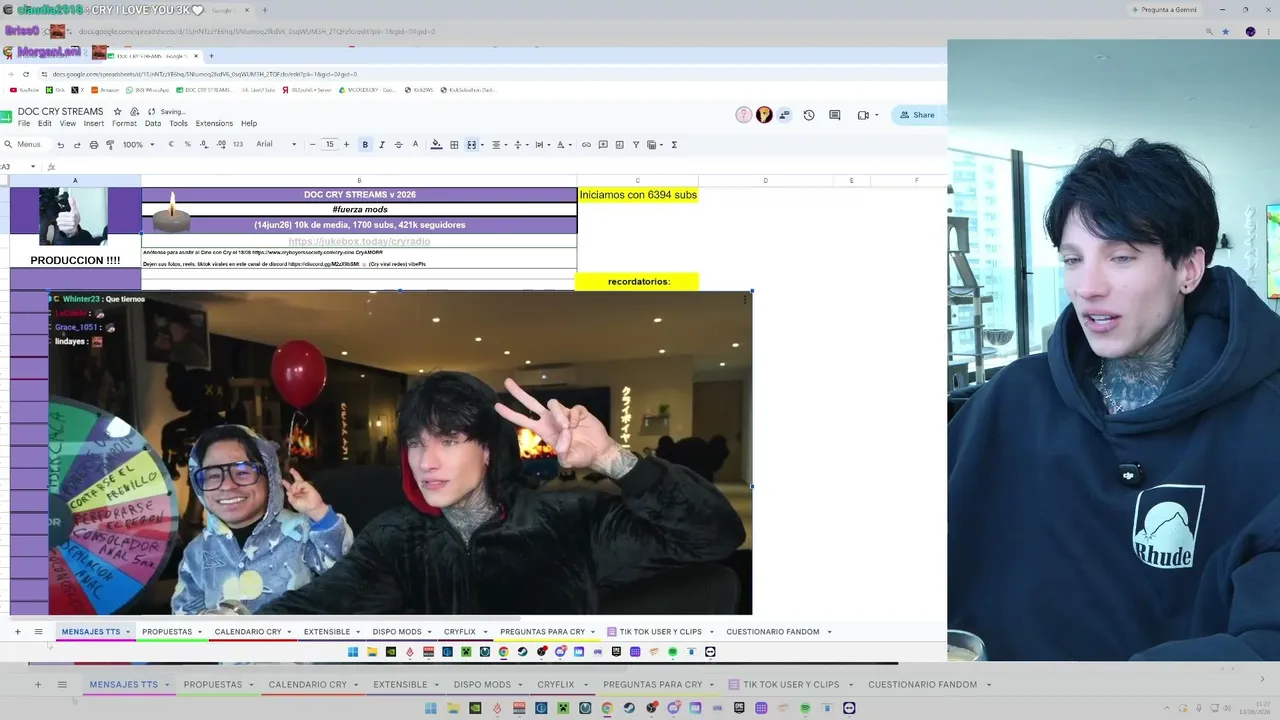Open the File menu

coord(24,124)
